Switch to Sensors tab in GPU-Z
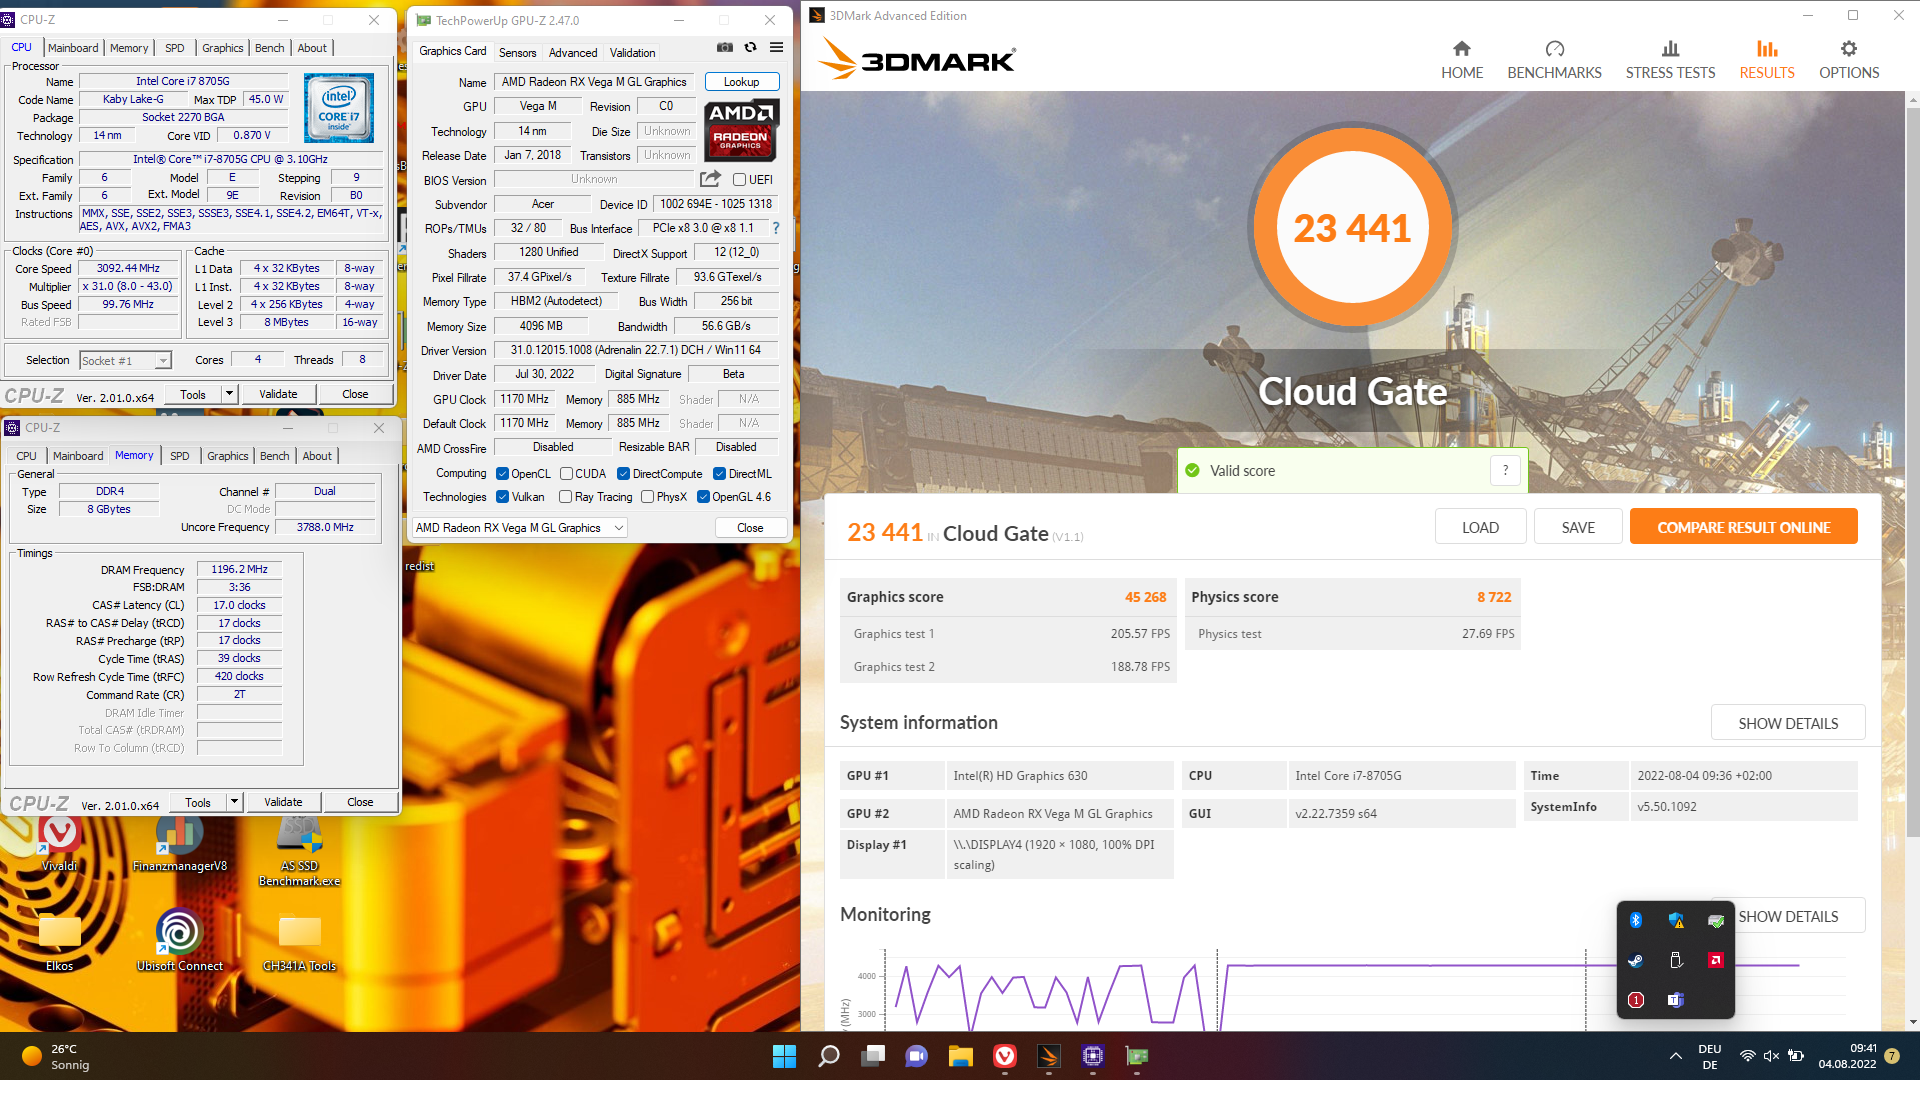Screen dimensions: 1920x1095 (x=517, y=53)
